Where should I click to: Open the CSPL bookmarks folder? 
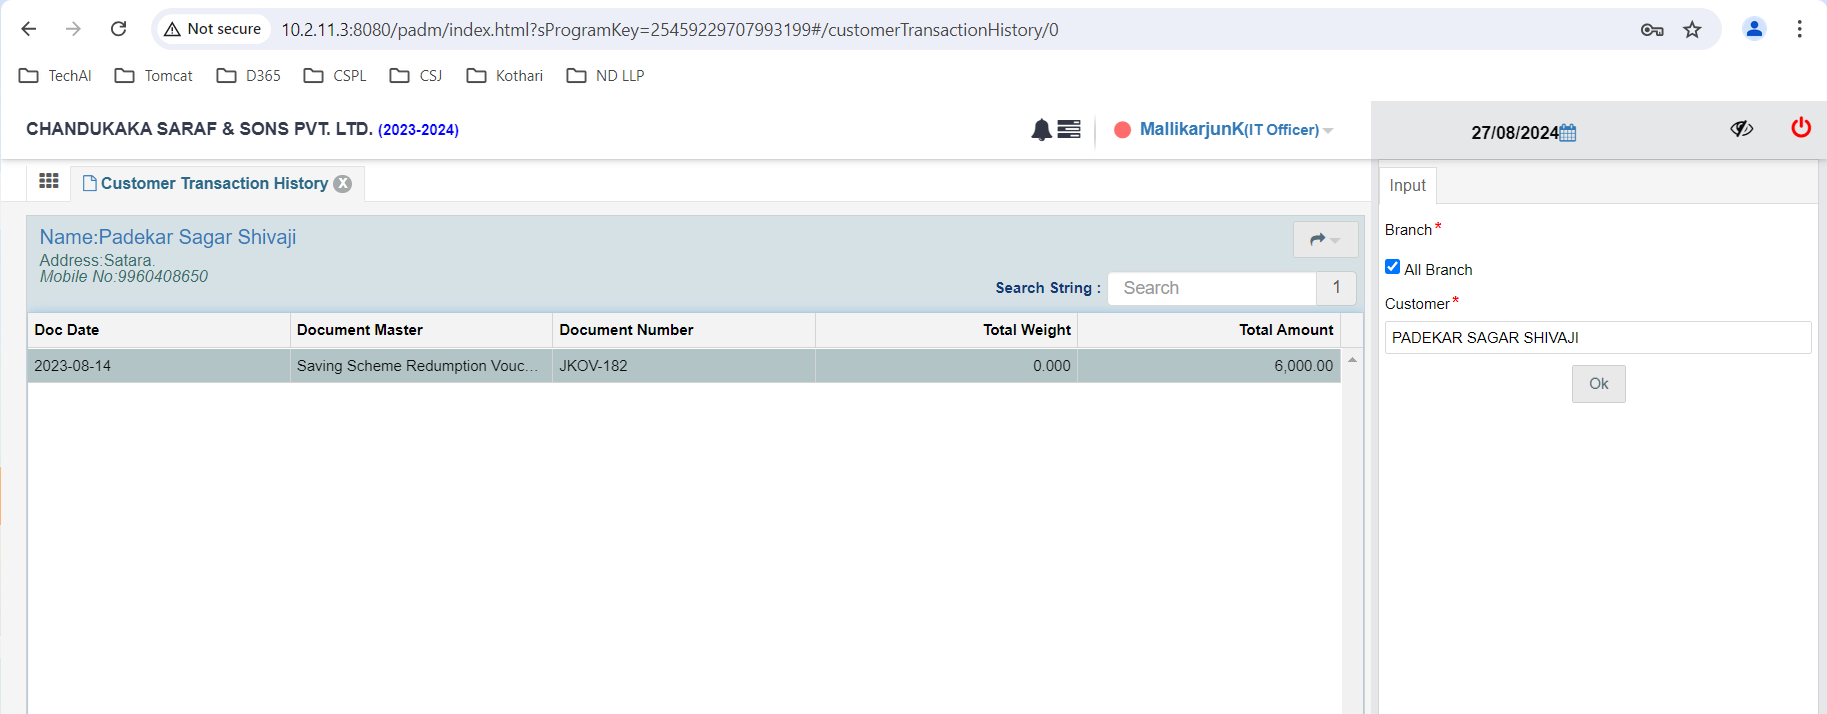pyautogui.click(x=335, y=76)
